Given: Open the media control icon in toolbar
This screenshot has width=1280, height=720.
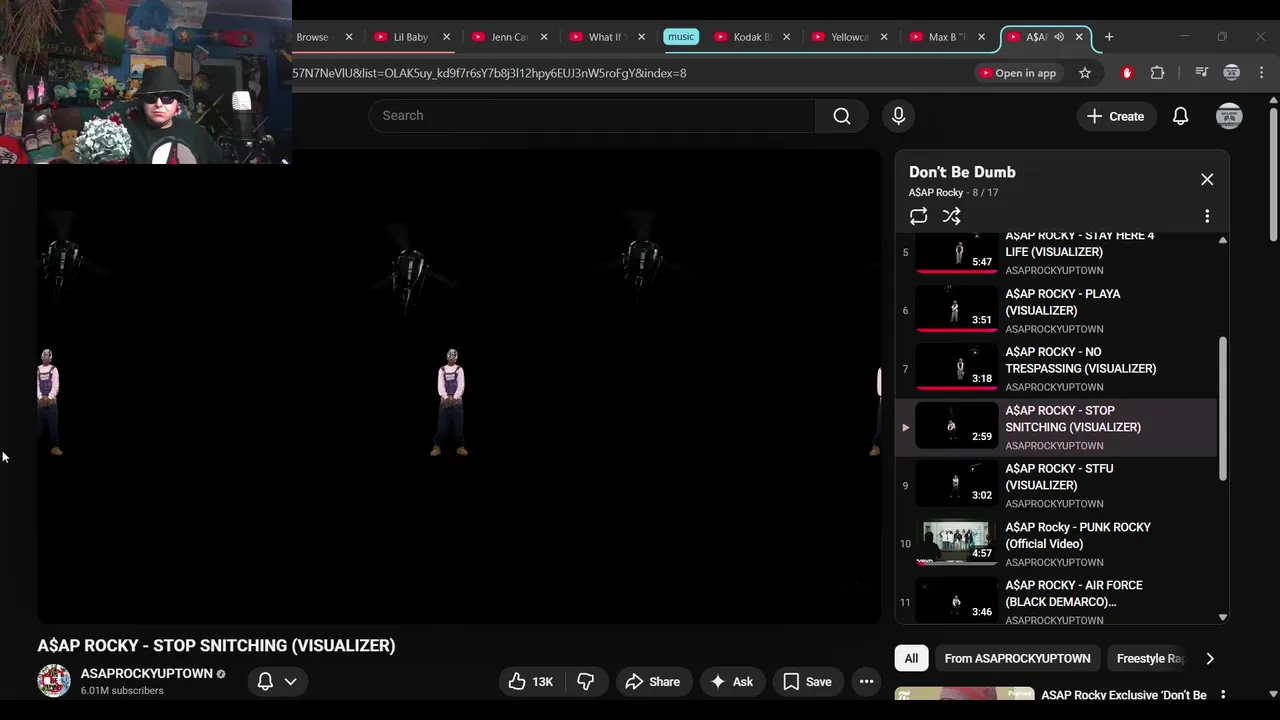Looking at the screenshot, I should click(1201, 73).
